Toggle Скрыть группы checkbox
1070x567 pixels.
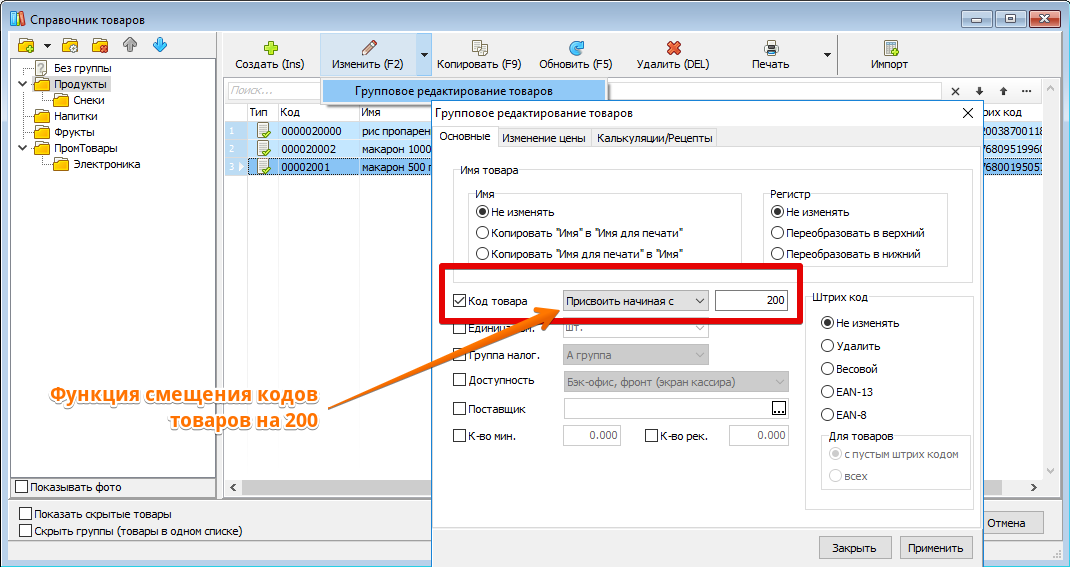(x=26, y=530)
